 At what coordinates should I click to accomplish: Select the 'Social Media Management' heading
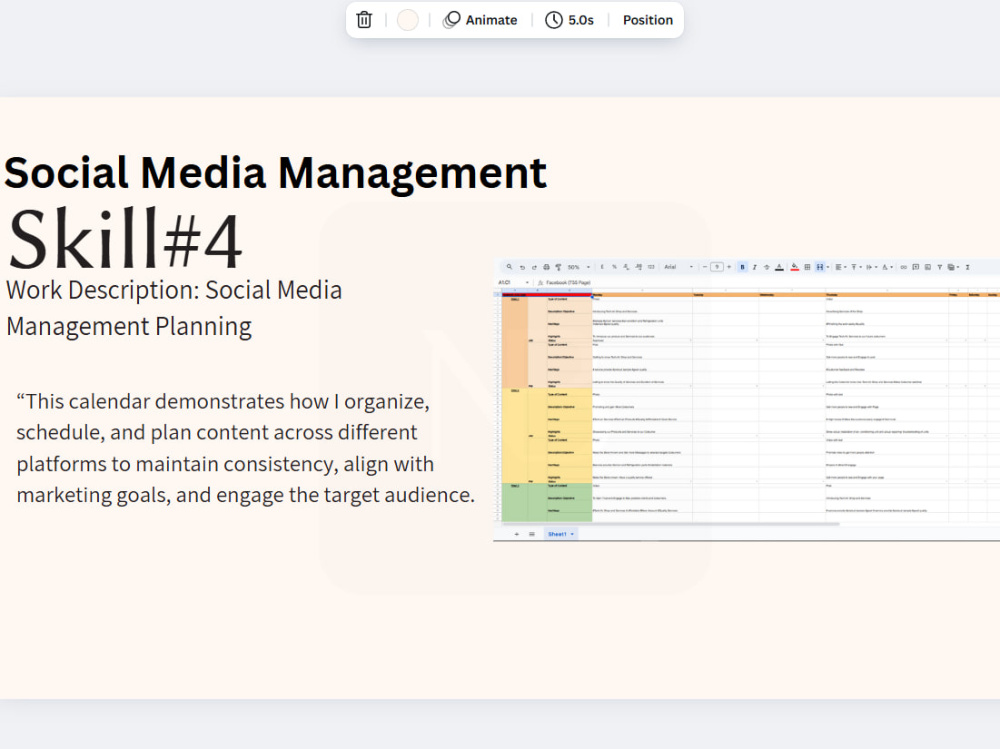276,173
